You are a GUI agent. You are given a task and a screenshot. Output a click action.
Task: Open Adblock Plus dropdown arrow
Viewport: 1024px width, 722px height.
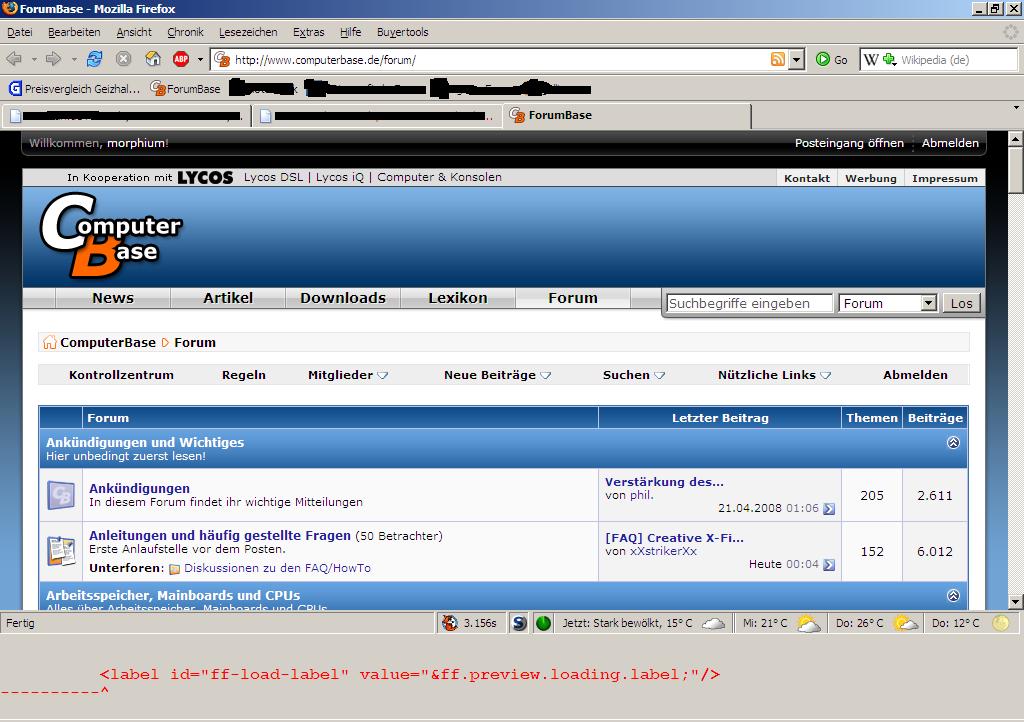coord(200,59)
